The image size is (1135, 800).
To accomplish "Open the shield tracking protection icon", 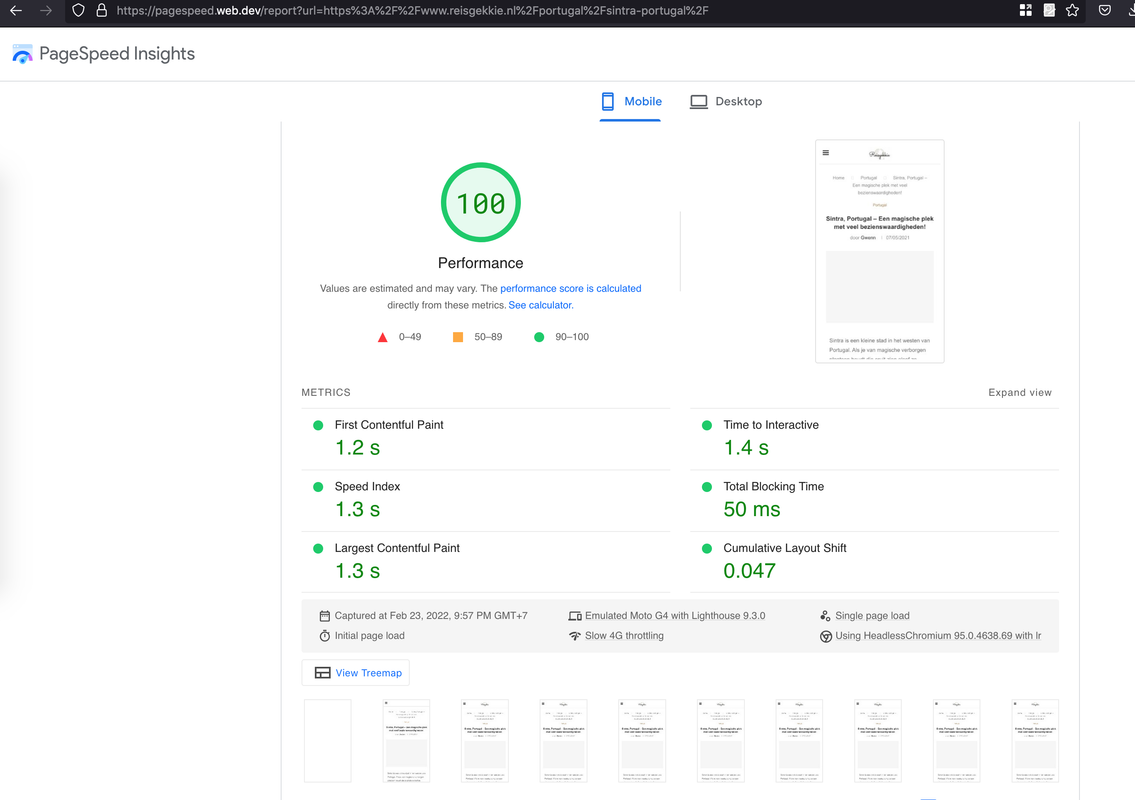I will click(78, 11).
